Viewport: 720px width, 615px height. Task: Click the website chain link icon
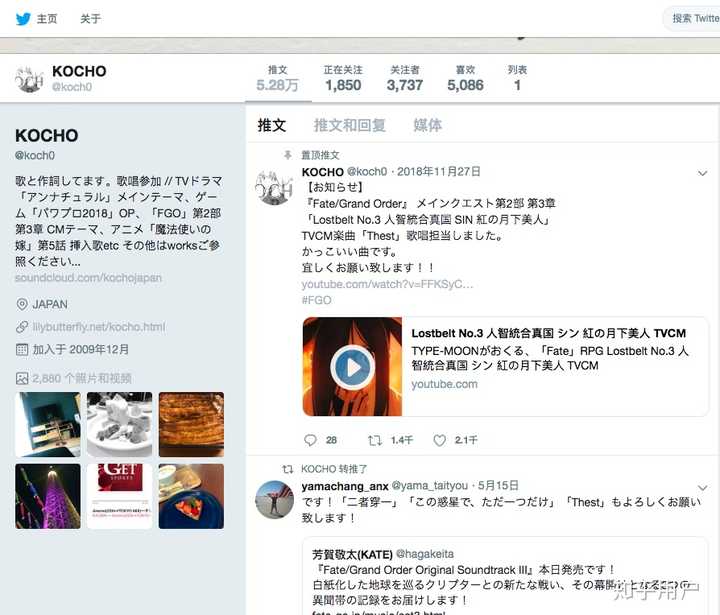[22, 327]
